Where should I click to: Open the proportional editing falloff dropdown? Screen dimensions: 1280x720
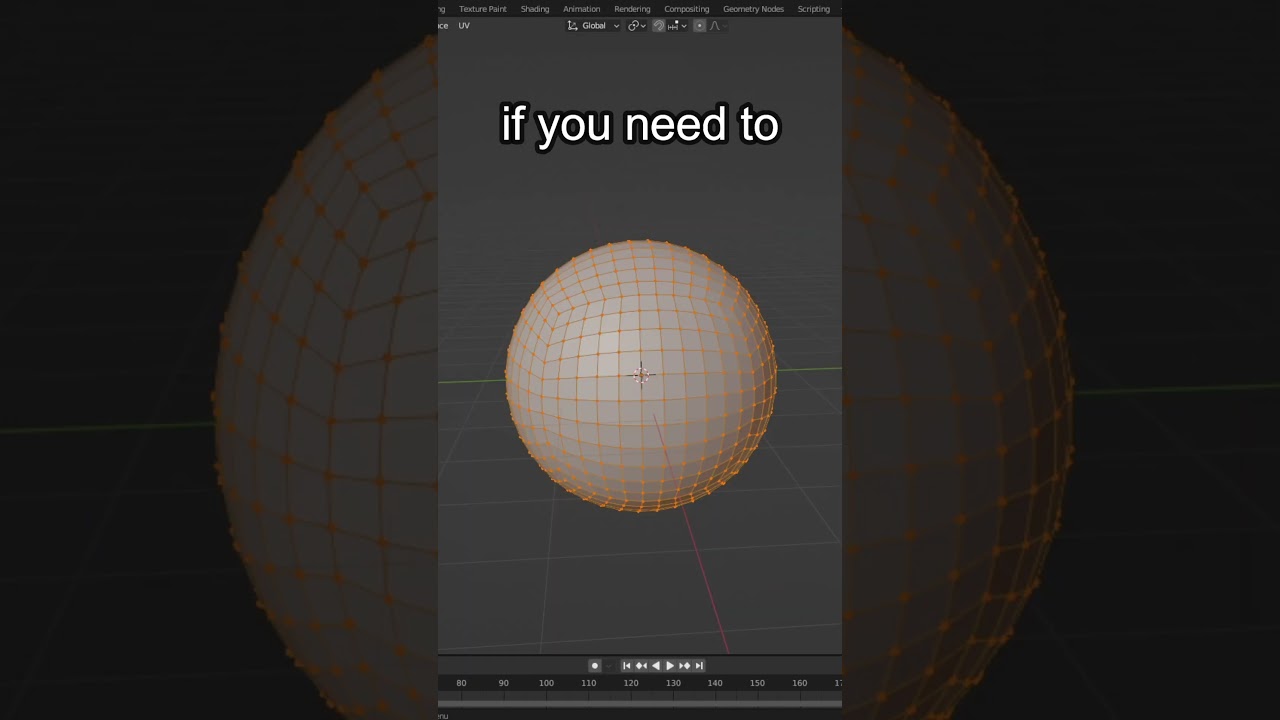click(x=718, y=26)
